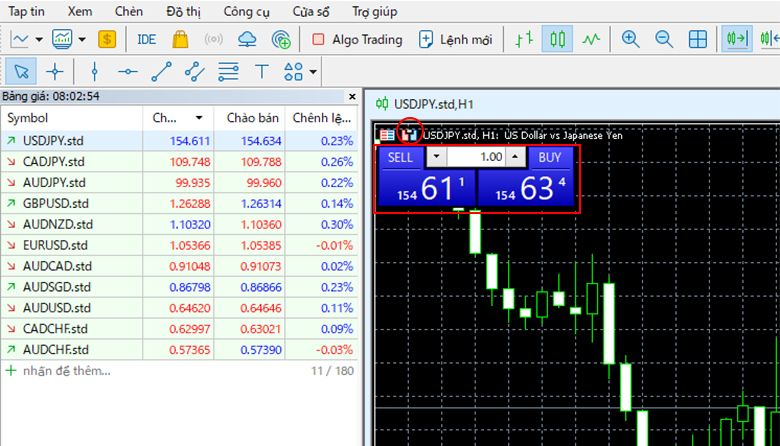Select the CADJPY.std symbol
This screenshot has width=780, height=446.
click(x=54, y=162)
